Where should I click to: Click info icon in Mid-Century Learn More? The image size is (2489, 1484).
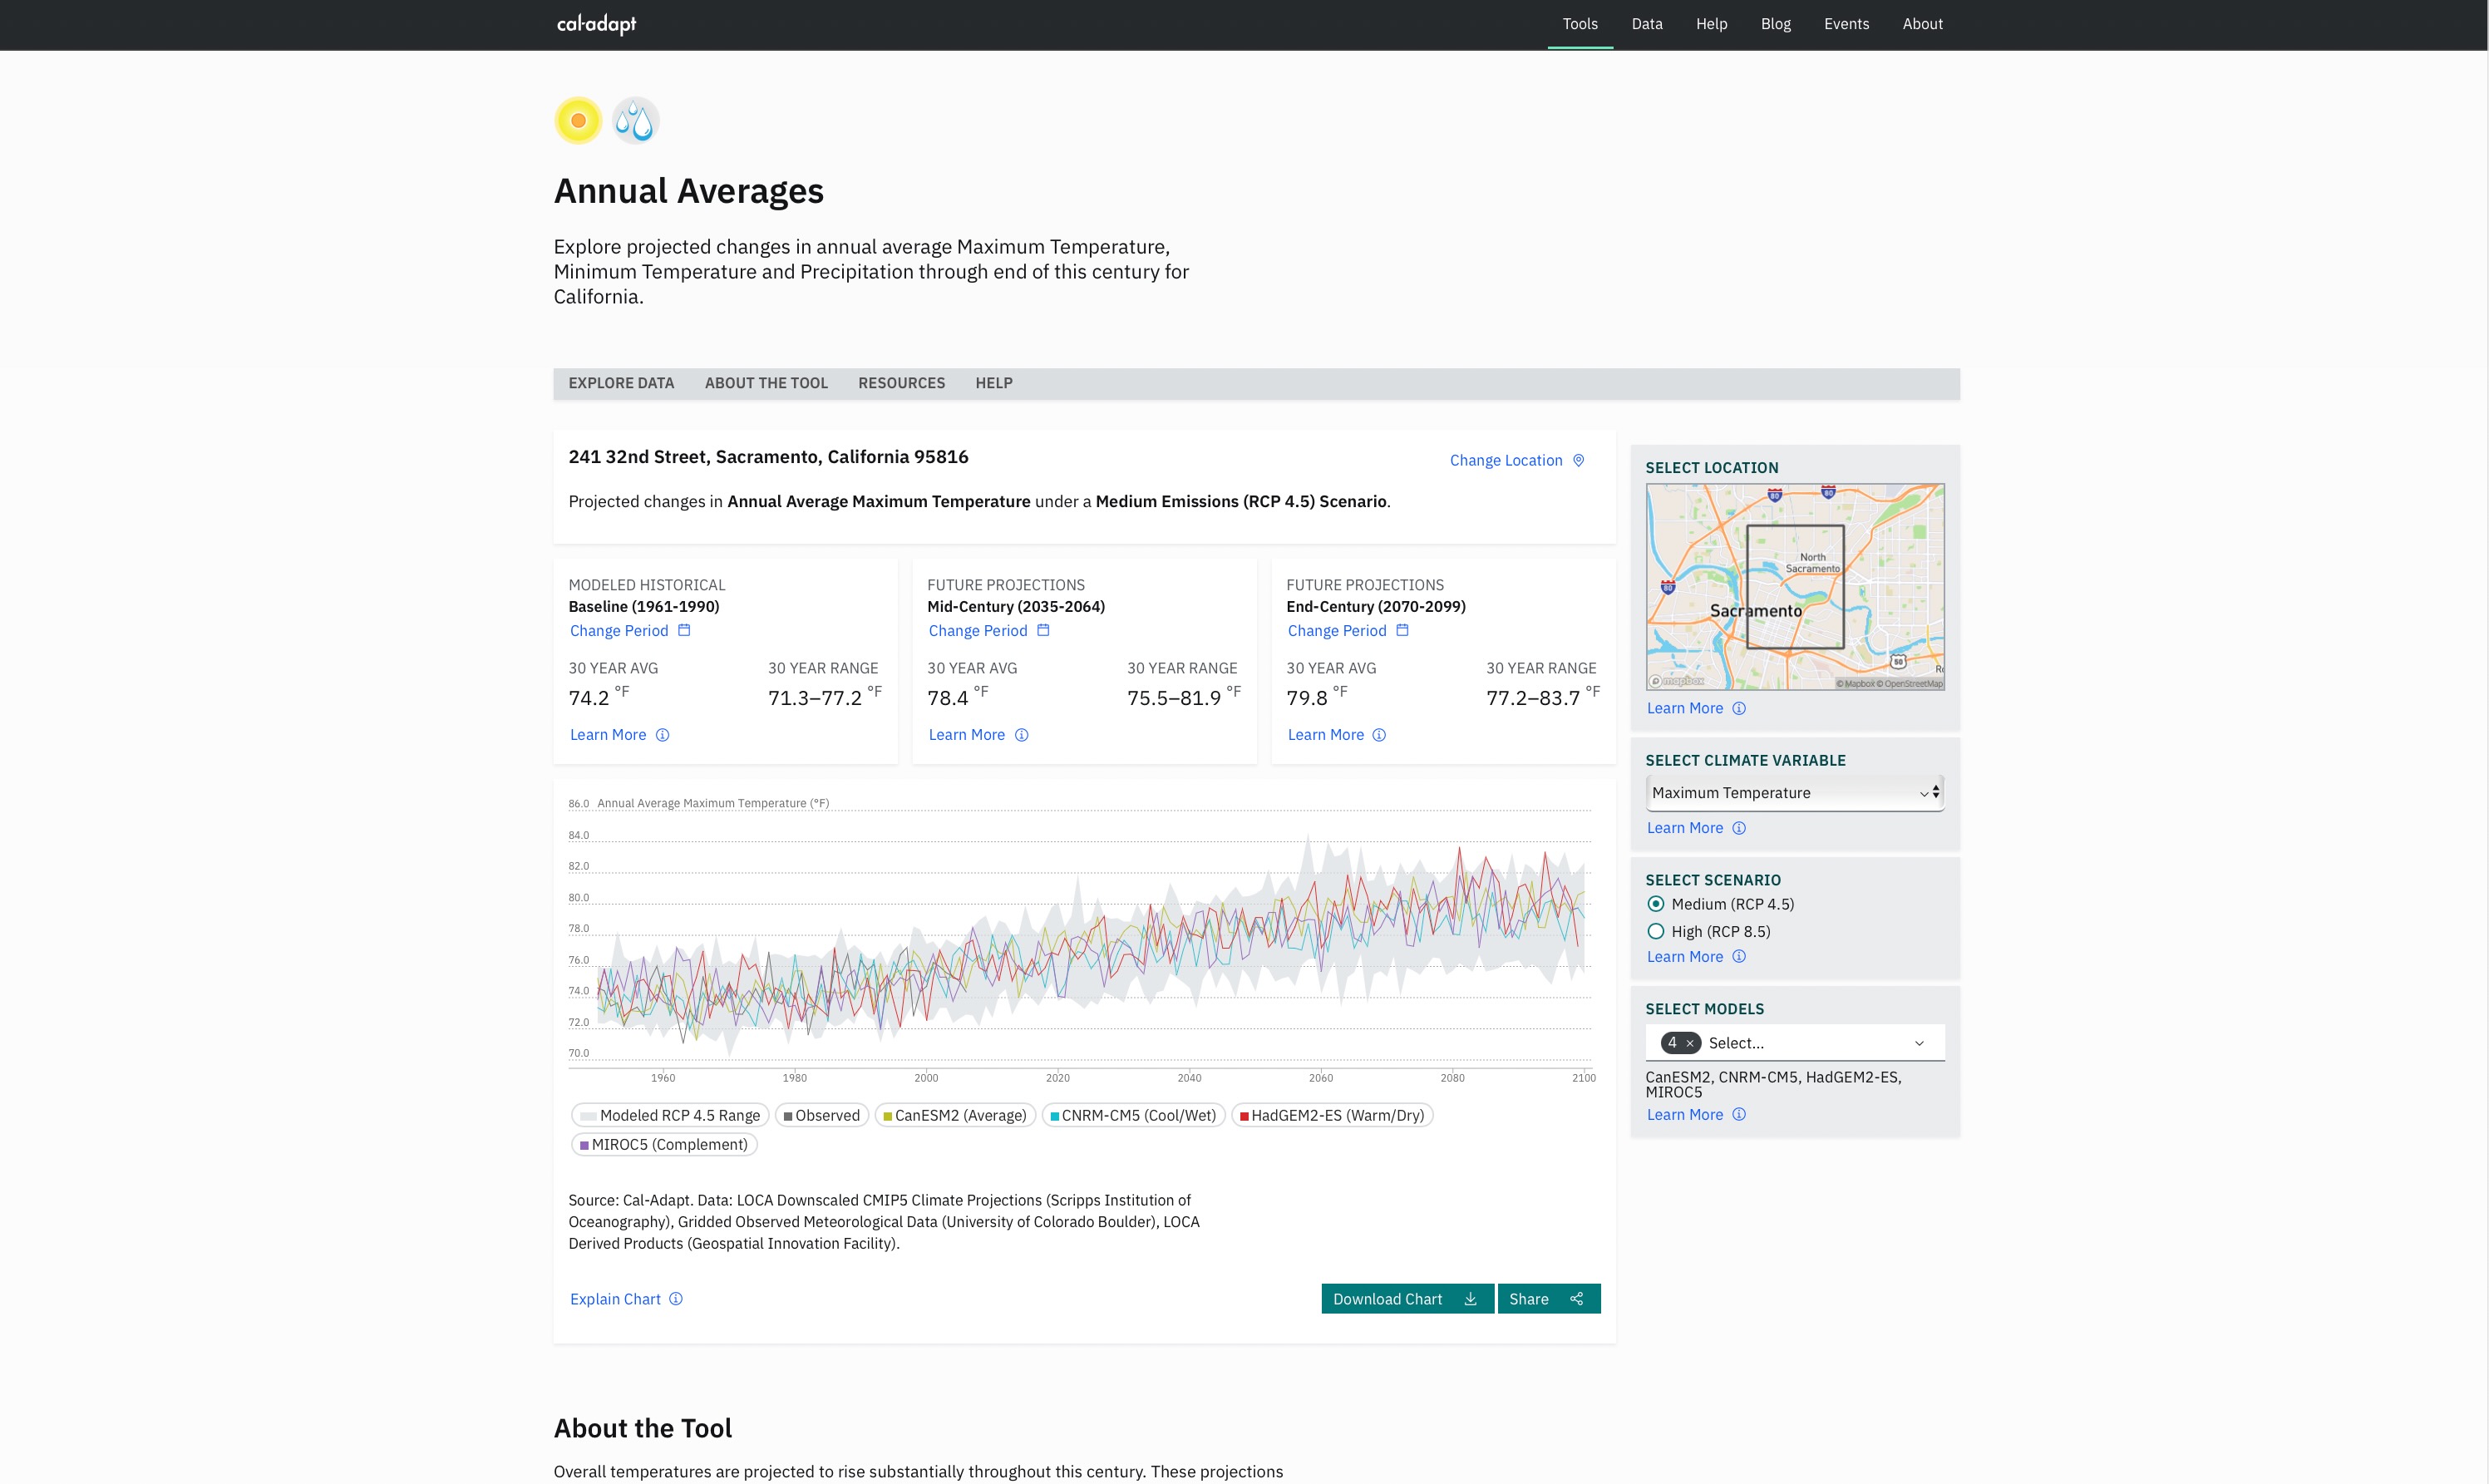click(x=1021, y=735)
